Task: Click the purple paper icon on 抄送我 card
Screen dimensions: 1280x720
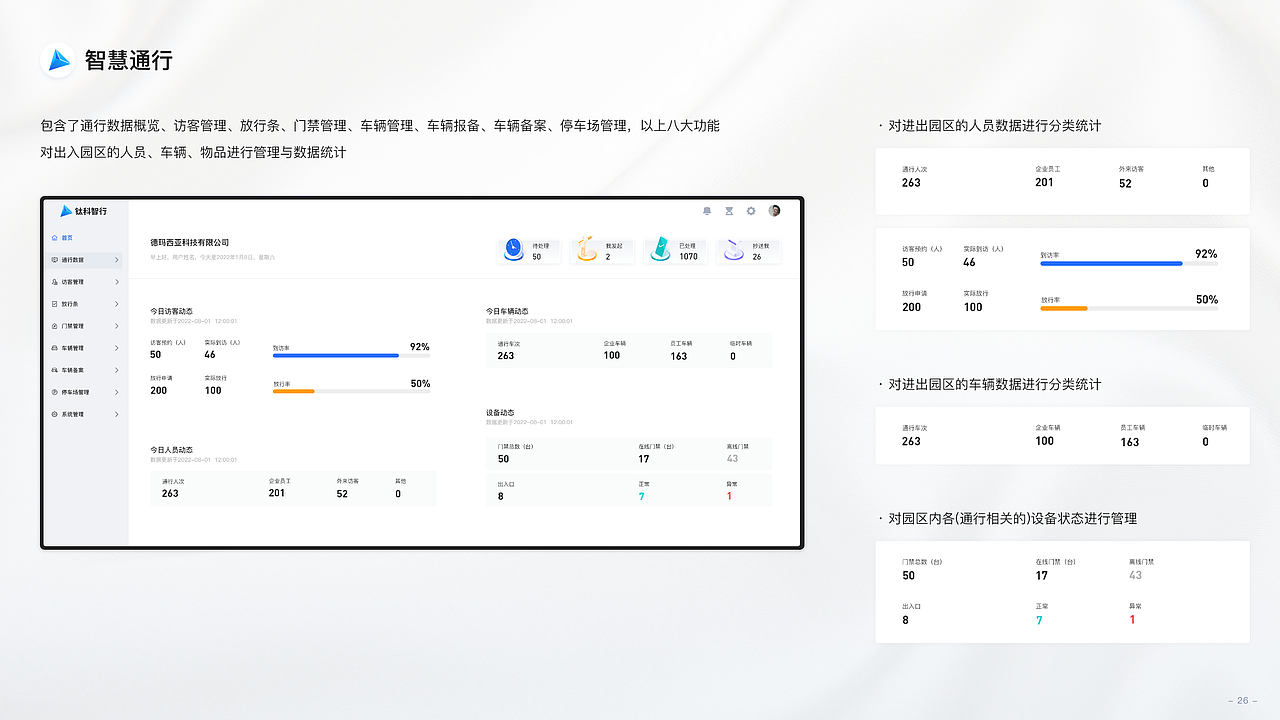Action: 734,250
